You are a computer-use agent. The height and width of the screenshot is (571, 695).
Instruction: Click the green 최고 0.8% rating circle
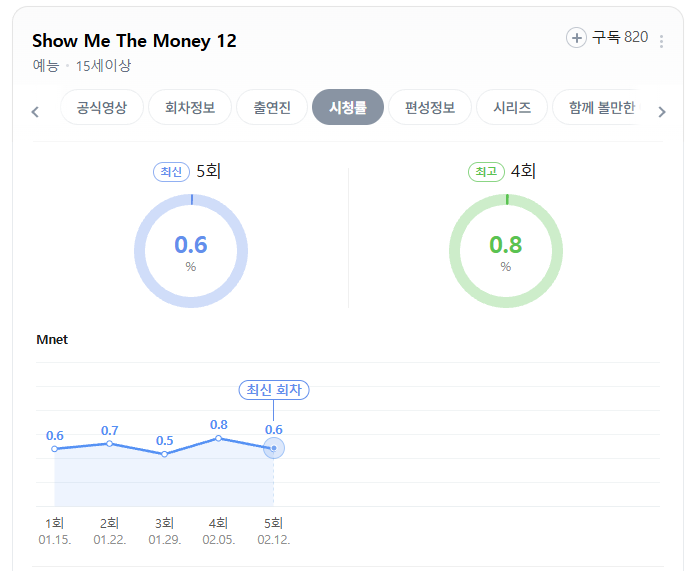click(505, 250)
